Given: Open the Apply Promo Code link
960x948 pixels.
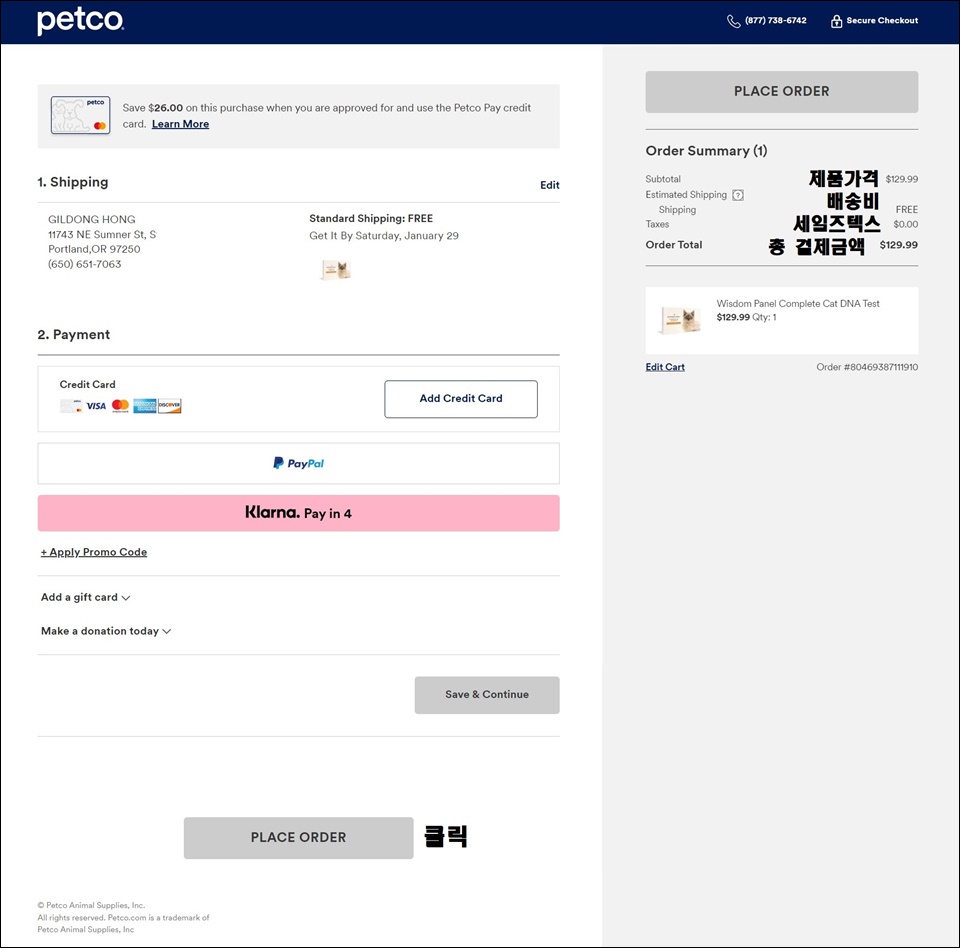Looking at the screenshot, I should pos(94,552).
